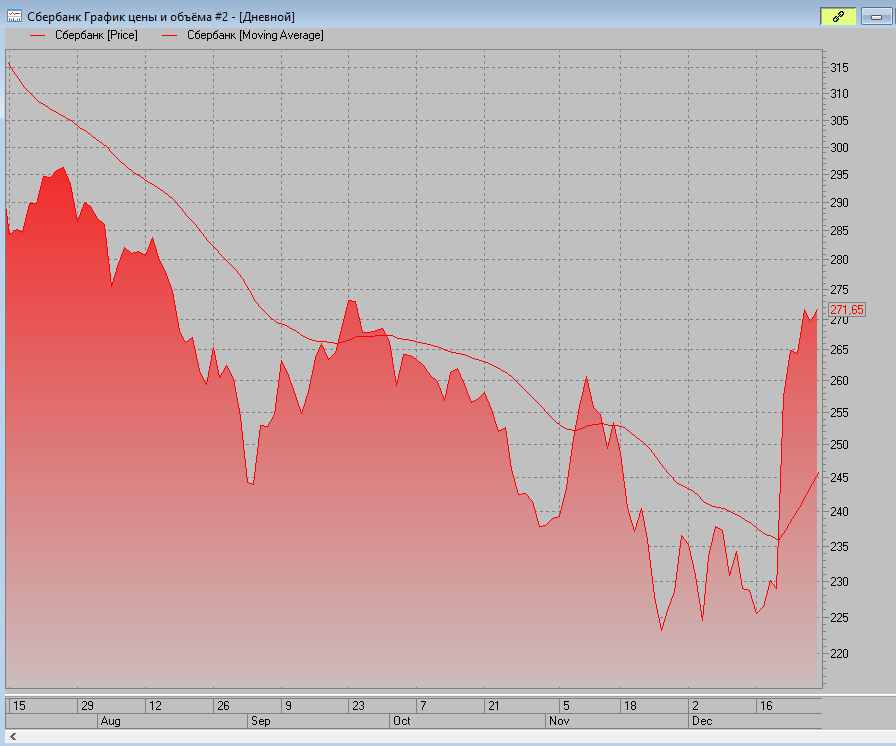Click date 18 on the time axis
The image size is (896, 746).
630,706
